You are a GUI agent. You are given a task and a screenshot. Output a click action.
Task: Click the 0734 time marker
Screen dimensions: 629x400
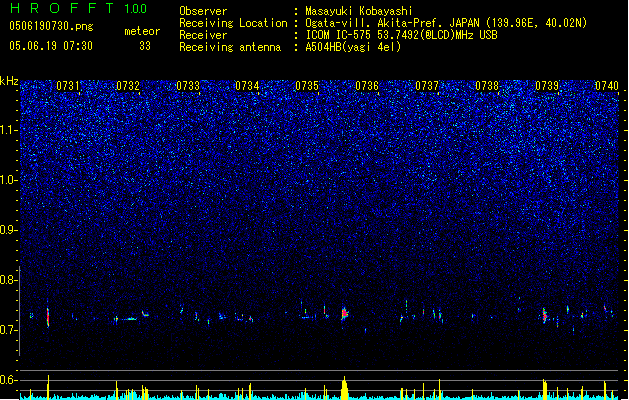point(247,86)
